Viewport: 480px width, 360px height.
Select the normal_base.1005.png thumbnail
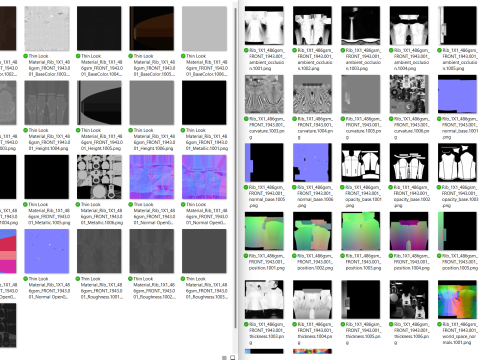(x=264, y=163)
